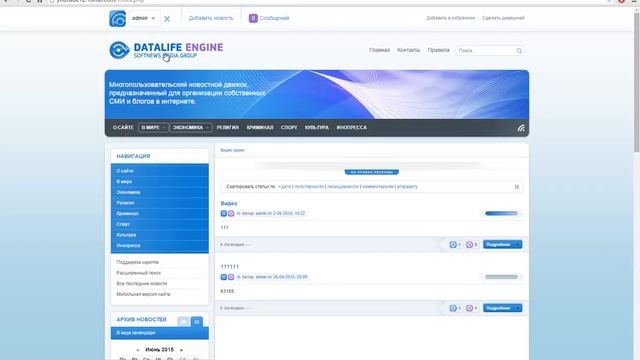This screenshot has height=360, width=640.
Task: Click blue edit icon under 111111 title
Action: (x=224, y=277)
